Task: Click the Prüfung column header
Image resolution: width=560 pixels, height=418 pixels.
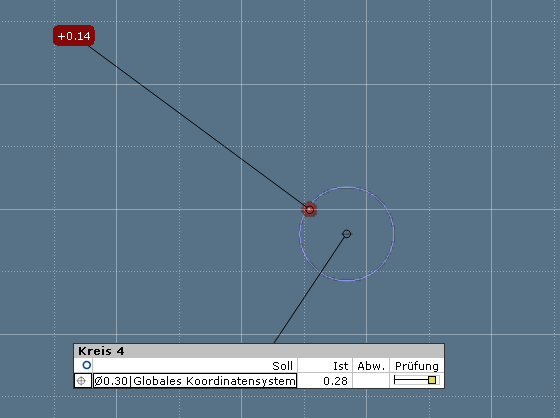Action: tap(417, 366)
